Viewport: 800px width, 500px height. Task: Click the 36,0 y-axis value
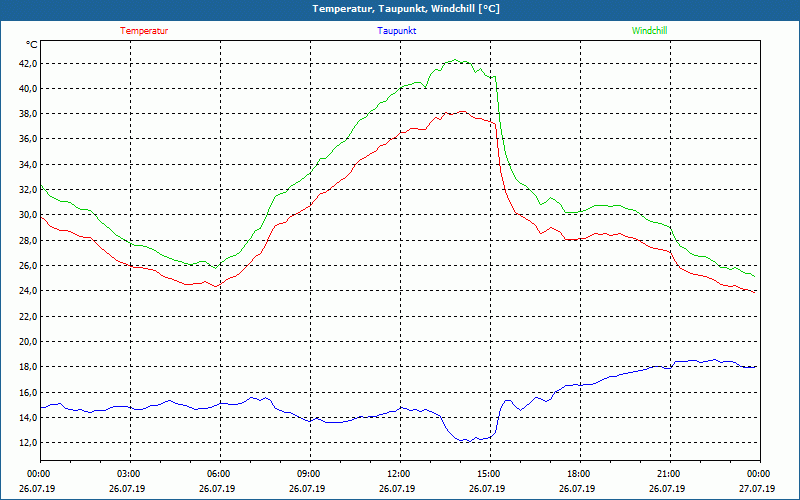click(x=28, y=139)
